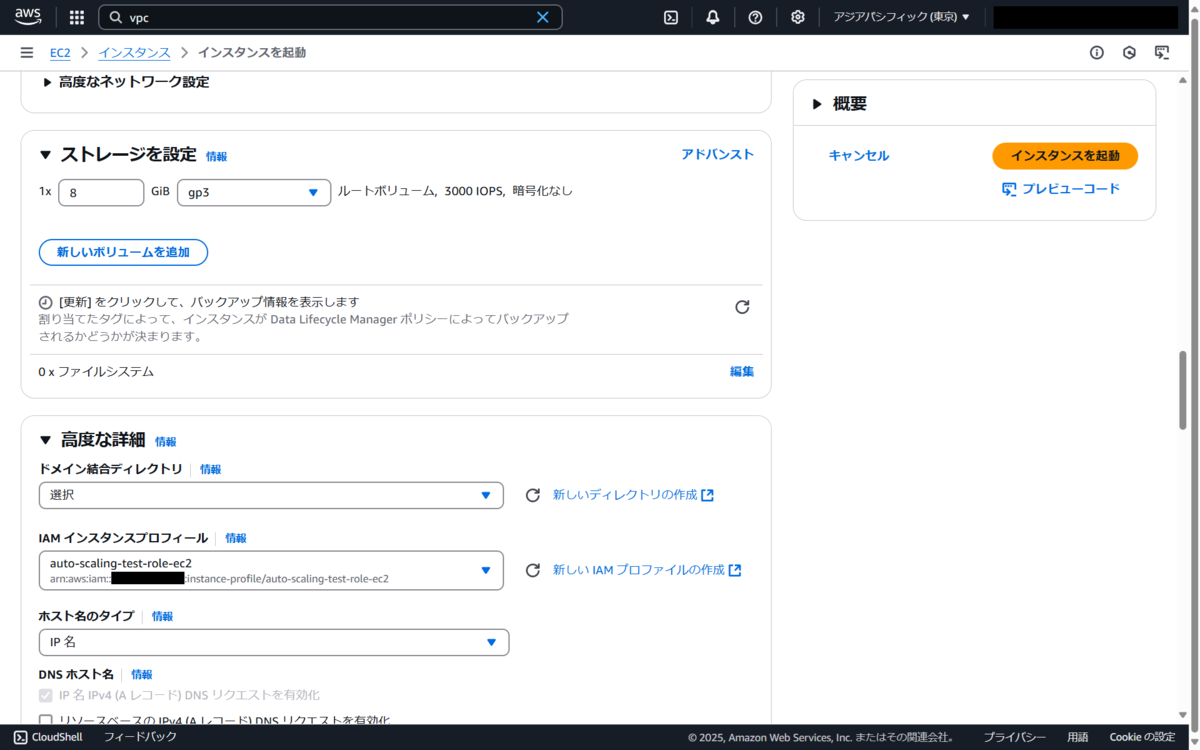Edit the file systems
This screenshot has height=750, width=1200.
[742, 371]
